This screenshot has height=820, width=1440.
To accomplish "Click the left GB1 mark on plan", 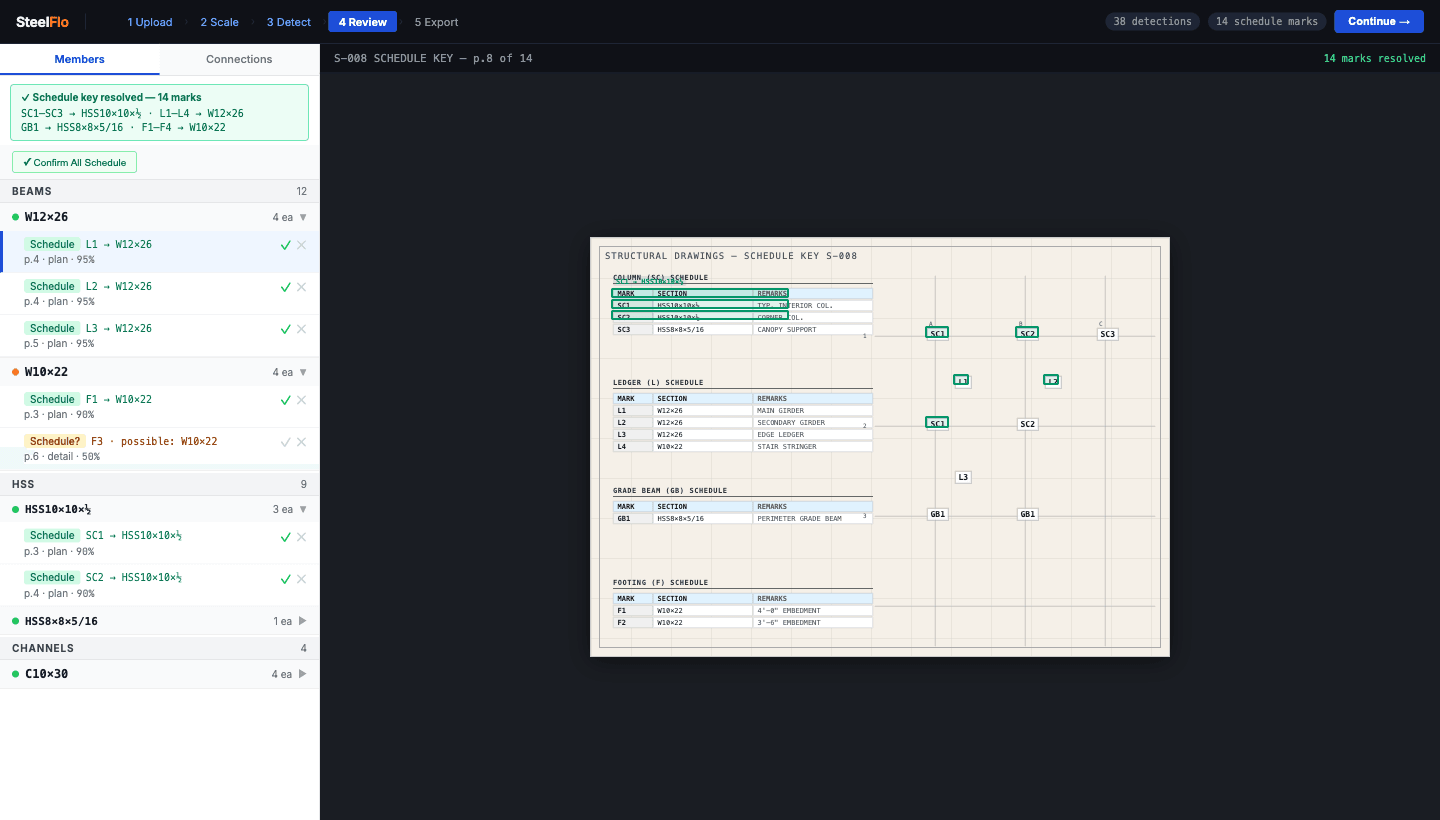I will click(937, 514).
